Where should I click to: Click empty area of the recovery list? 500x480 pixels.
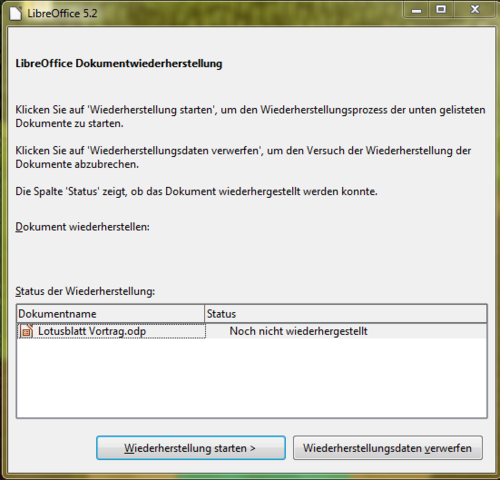[x=252, y=378]
